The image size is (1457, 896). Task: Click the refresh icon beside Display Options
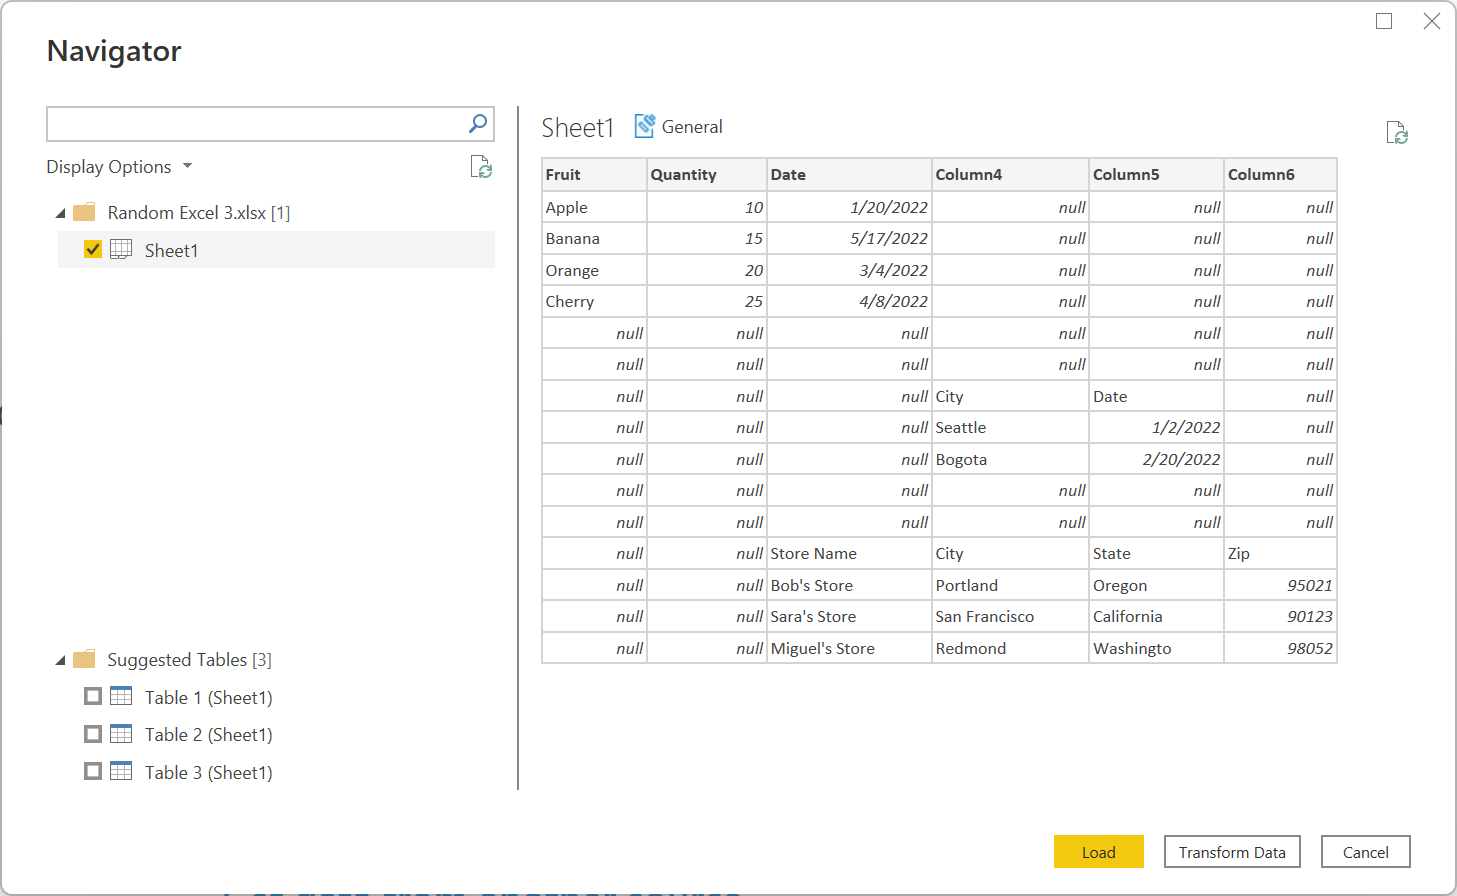pos(481,167)
